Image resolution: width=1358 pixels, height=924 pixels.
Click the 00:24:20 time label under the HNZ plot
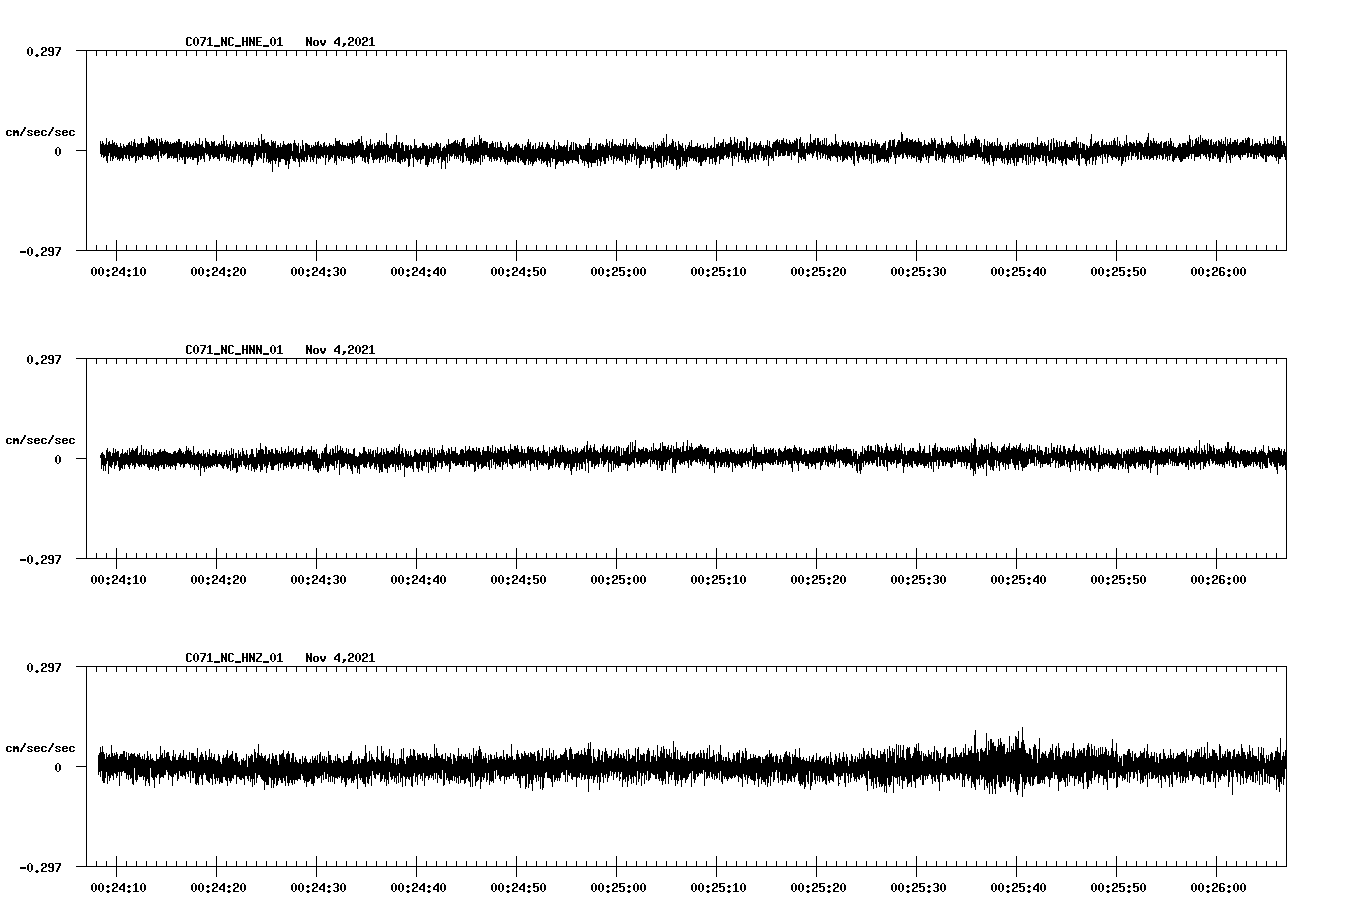(x=218, y=888)
